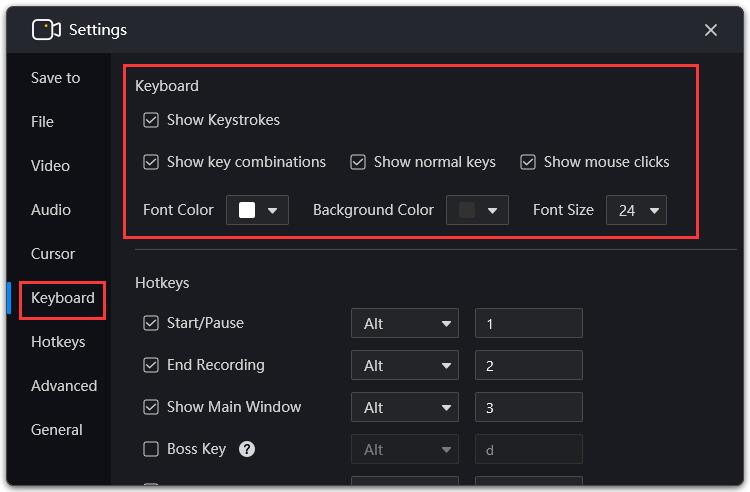The image size is (750, 492).
Task: Open the Audio settings section
Action: pos(51,210)
